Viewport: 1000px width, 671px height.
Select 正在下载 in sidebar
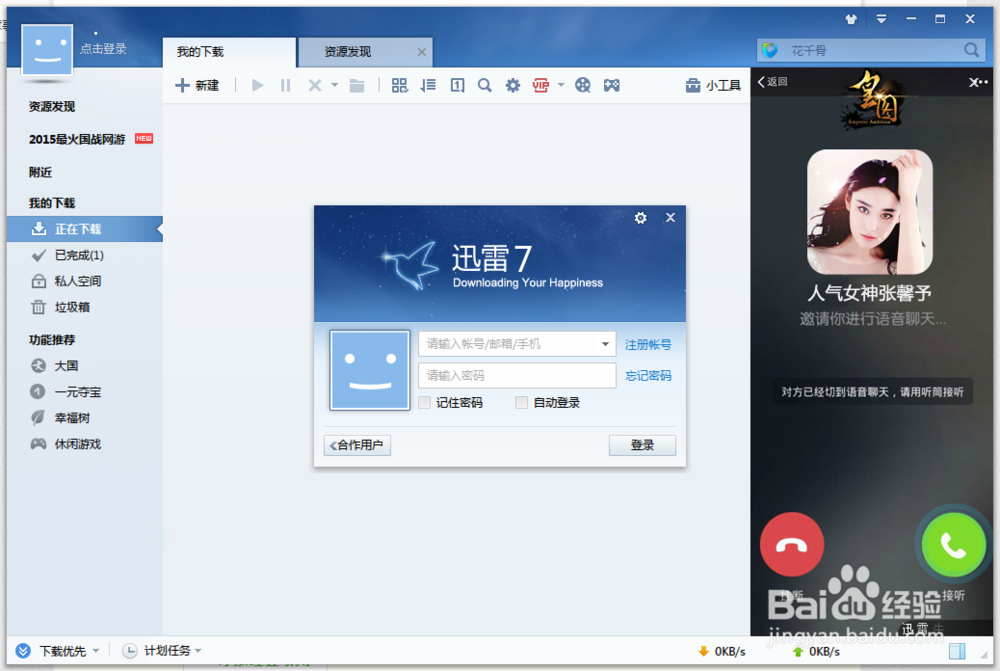[85, 229]
